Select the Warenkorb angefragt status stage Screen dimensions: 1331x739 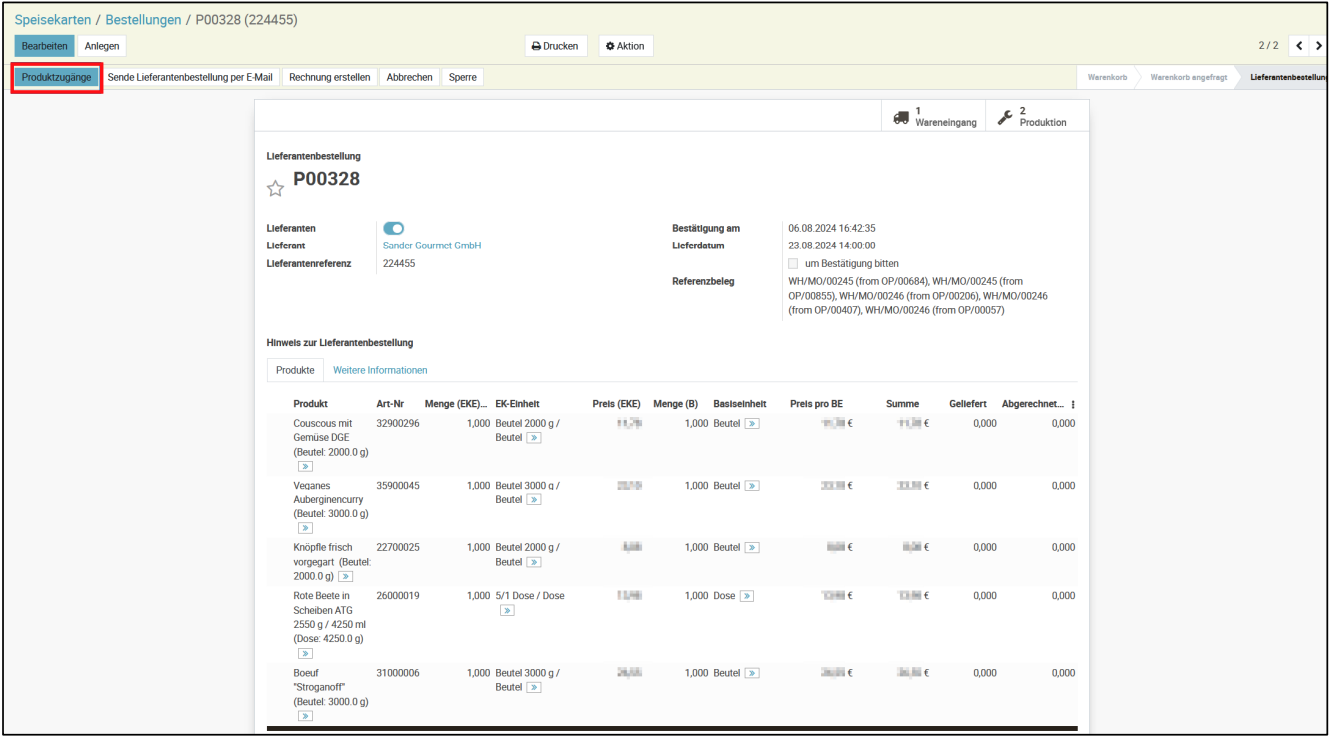coord(1188,77)
